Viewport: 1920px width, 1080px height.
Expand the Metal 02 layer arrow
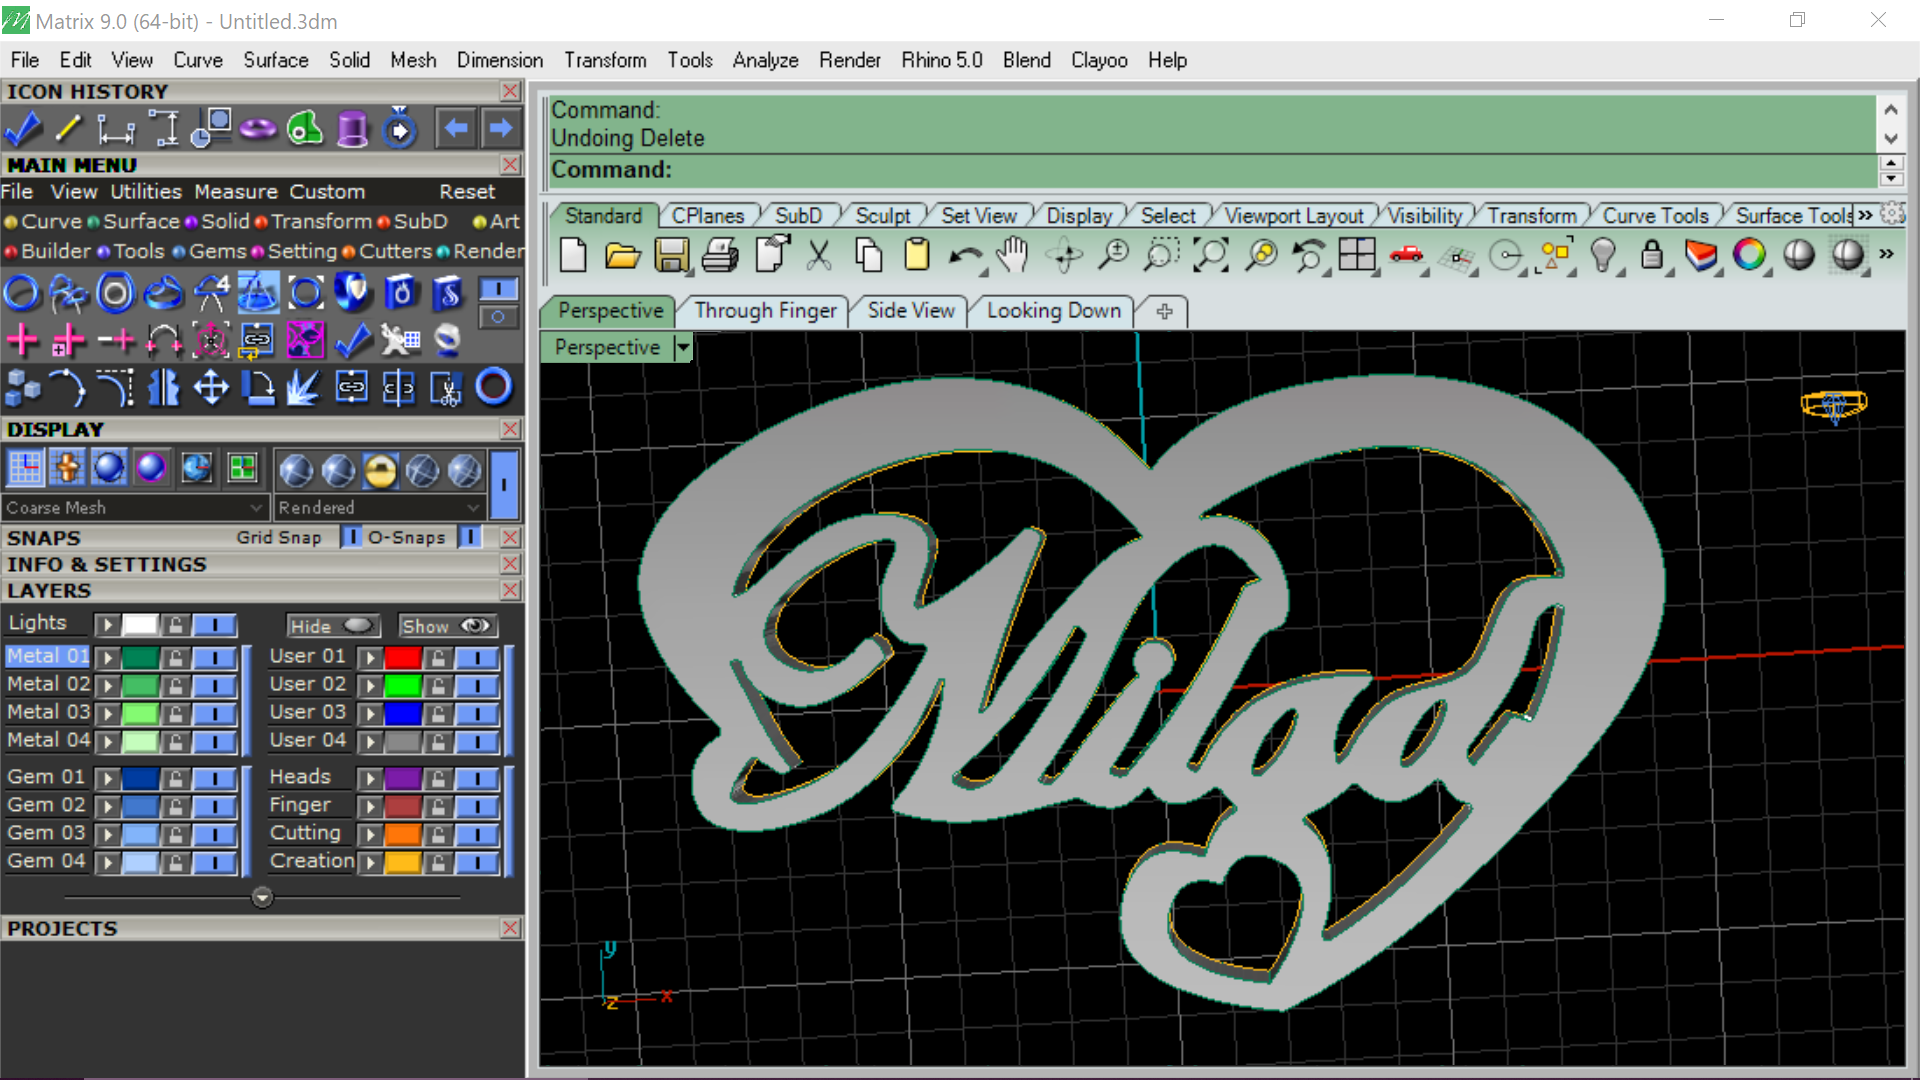click(107, 686)
